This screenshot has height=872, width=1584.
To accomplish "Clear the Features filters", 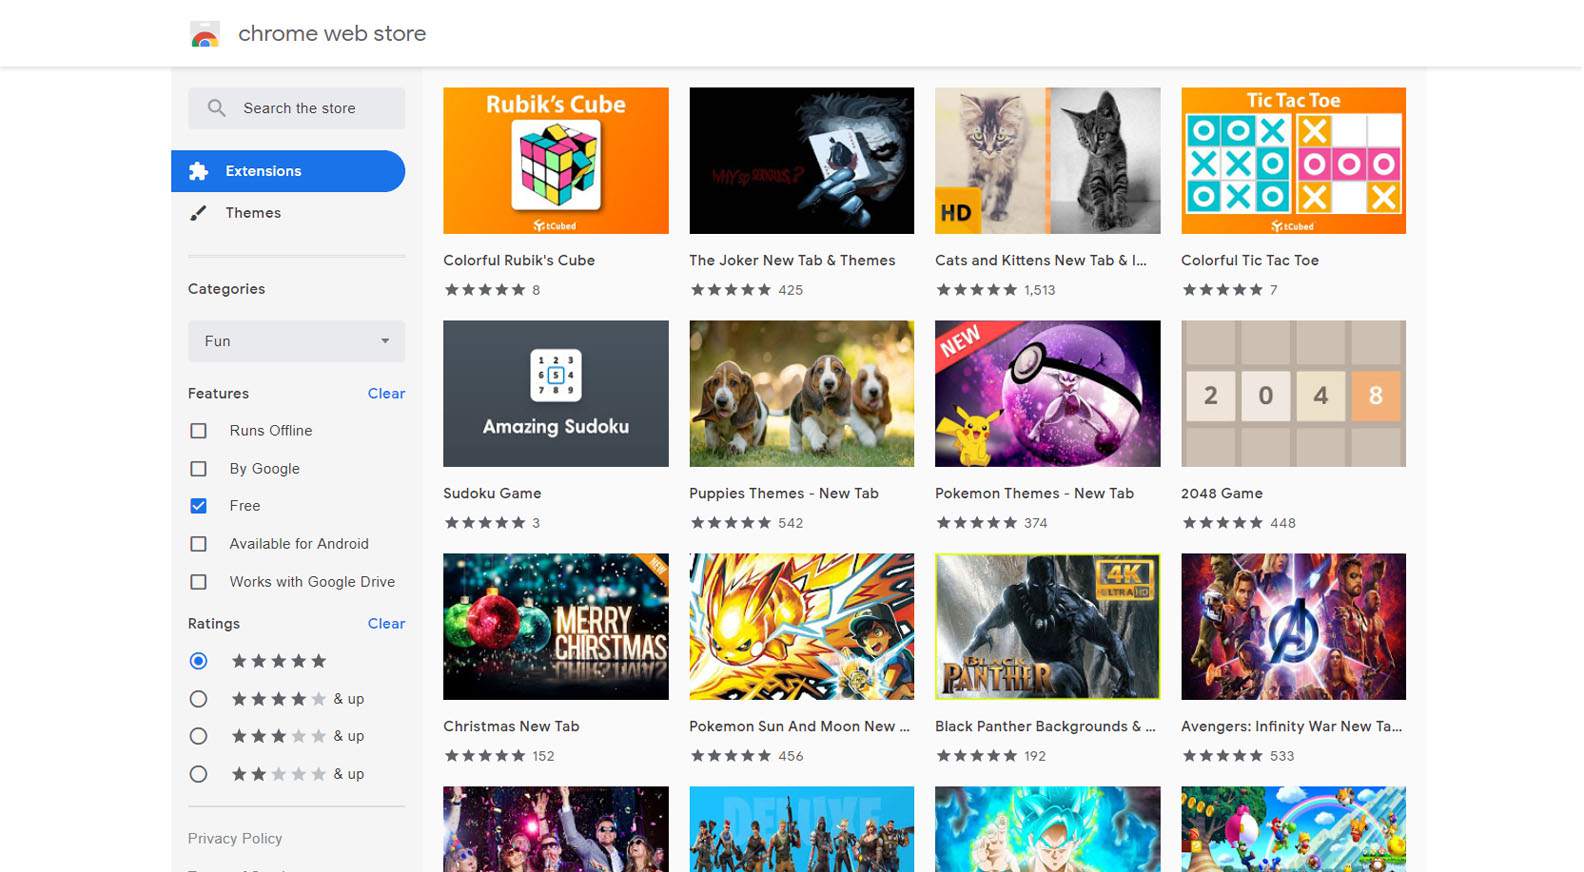I will (x=386, y=394).
